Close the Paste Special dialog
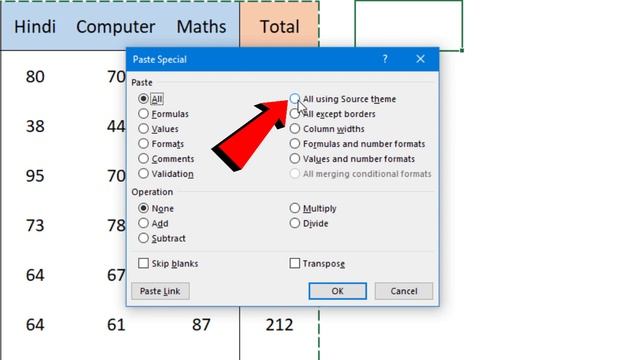This screenshot has height=360, width=640. [420, 59]
